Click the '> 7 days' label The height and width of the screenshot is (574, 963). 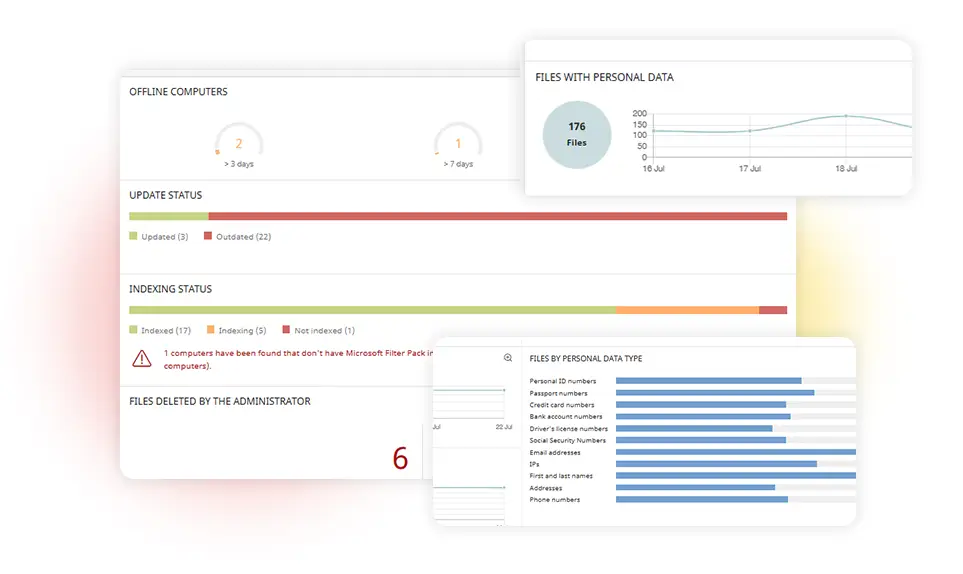click(x=458, y=164)
